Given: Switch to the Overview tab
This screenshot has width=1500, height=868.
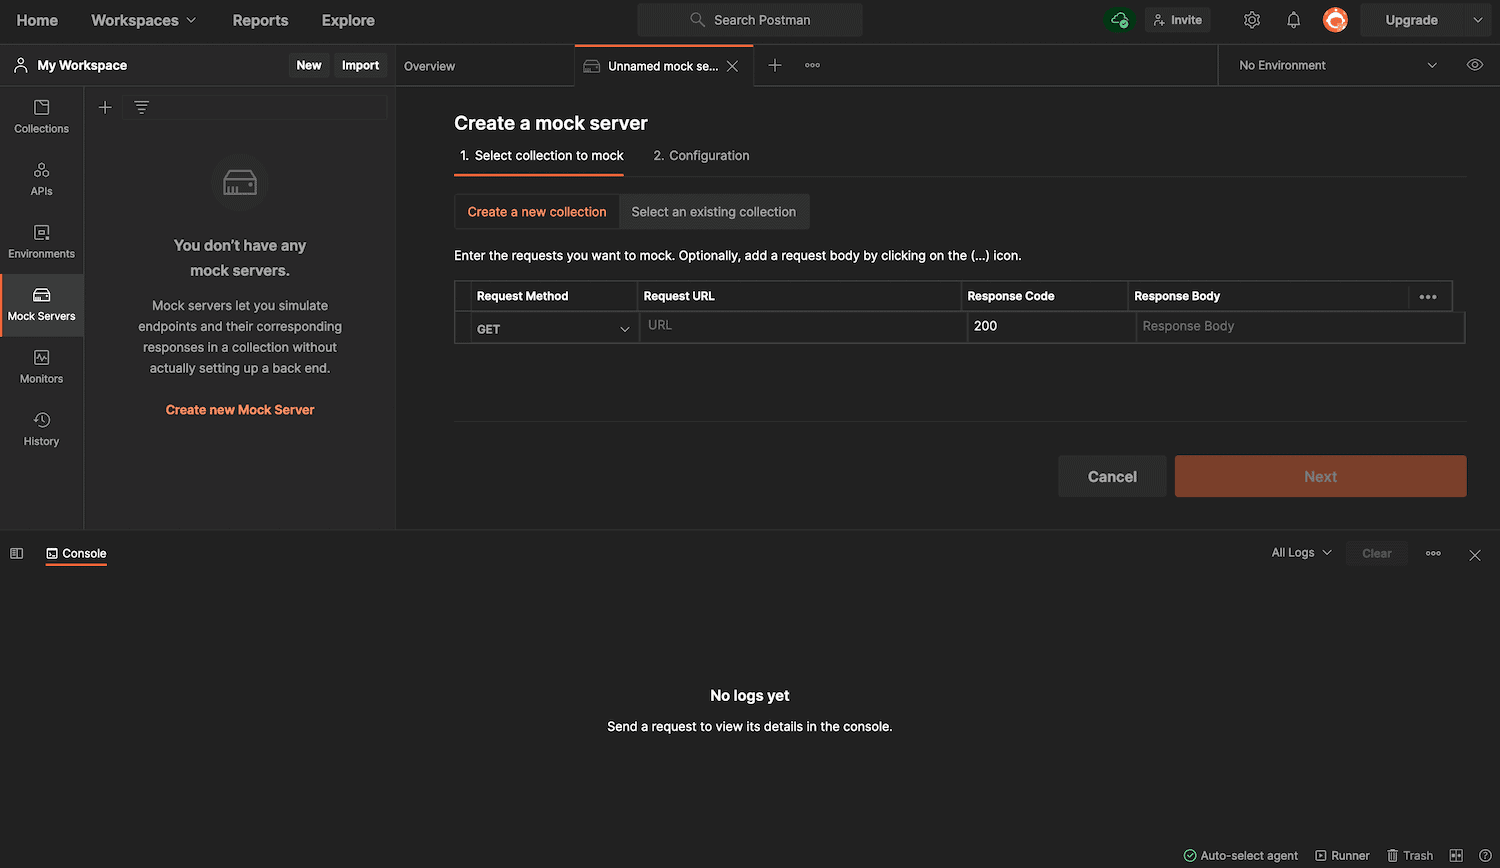Looking at the screenshot, I should 429,65.
